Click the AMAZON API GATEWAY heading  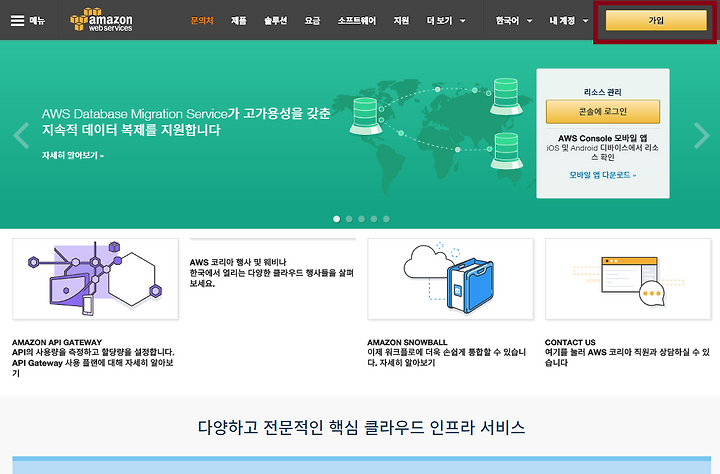pyautogui.click(x=57, y=342)
